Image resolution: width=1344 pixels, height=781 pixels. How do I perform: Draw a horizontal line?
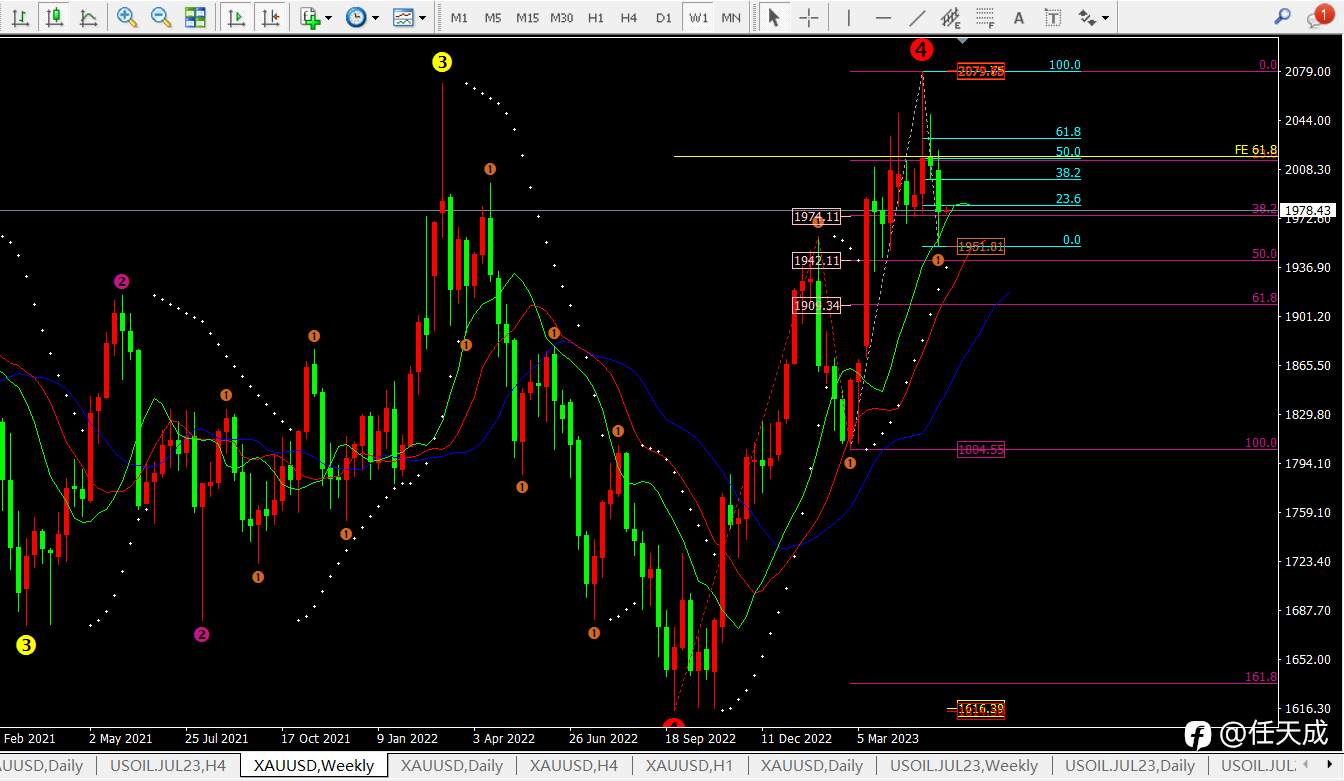click(883, 17)
